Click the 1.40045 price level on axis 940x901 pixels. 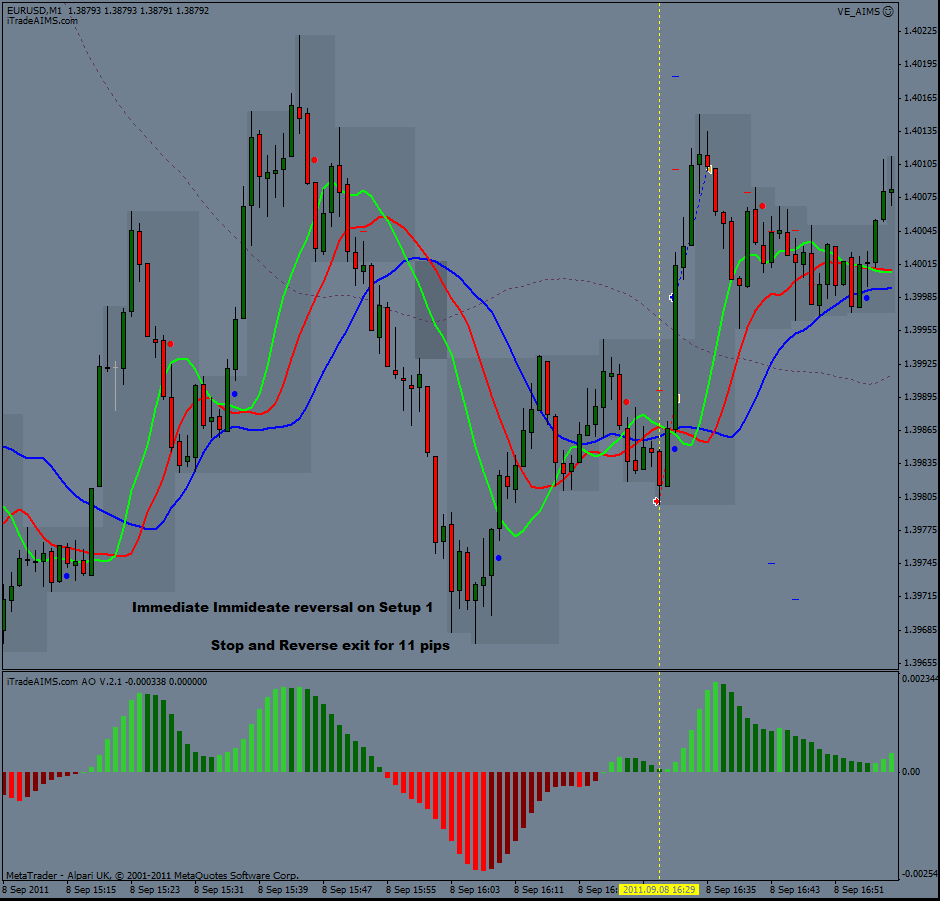[920, 230]
